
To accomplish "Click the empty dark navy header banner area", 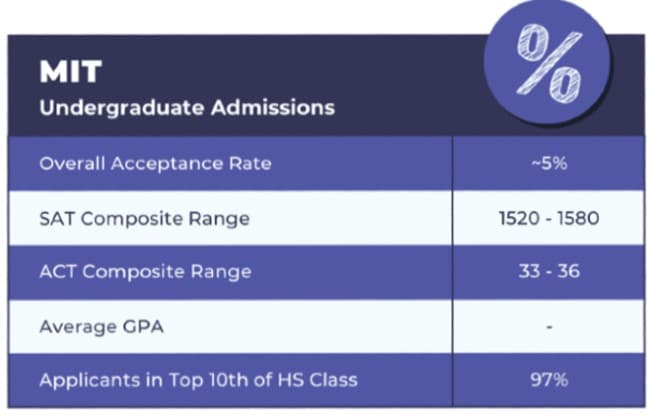I will [x=400, y=85].
